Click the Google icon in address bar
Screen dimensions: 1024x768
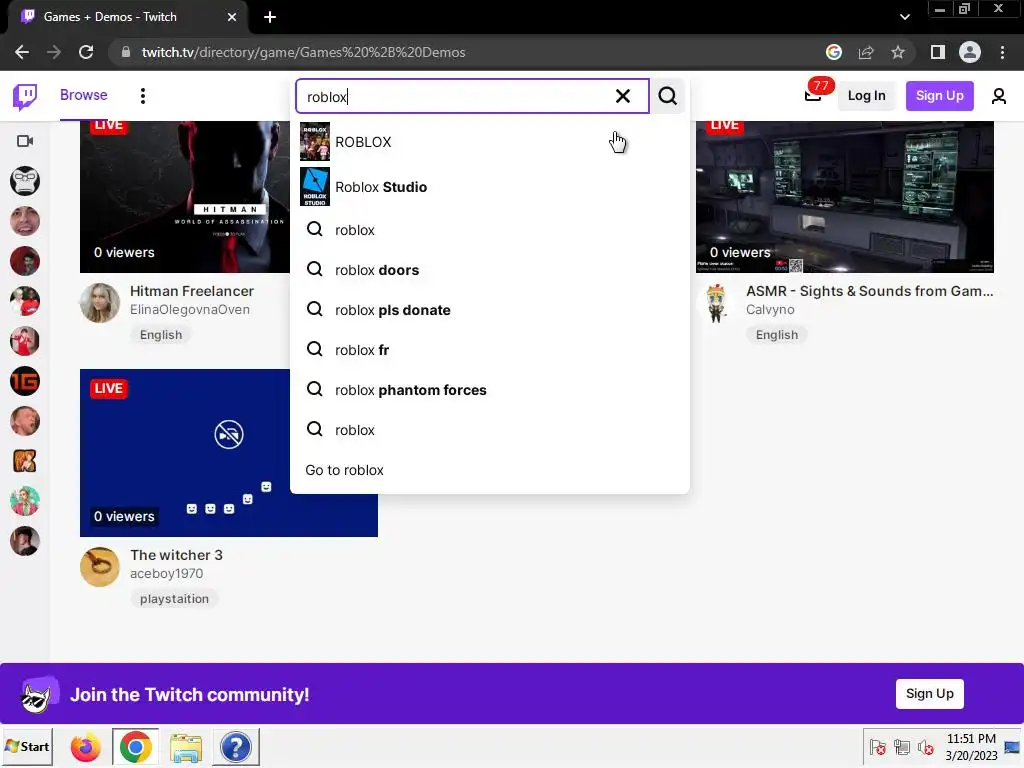click(x=834, y=52)
